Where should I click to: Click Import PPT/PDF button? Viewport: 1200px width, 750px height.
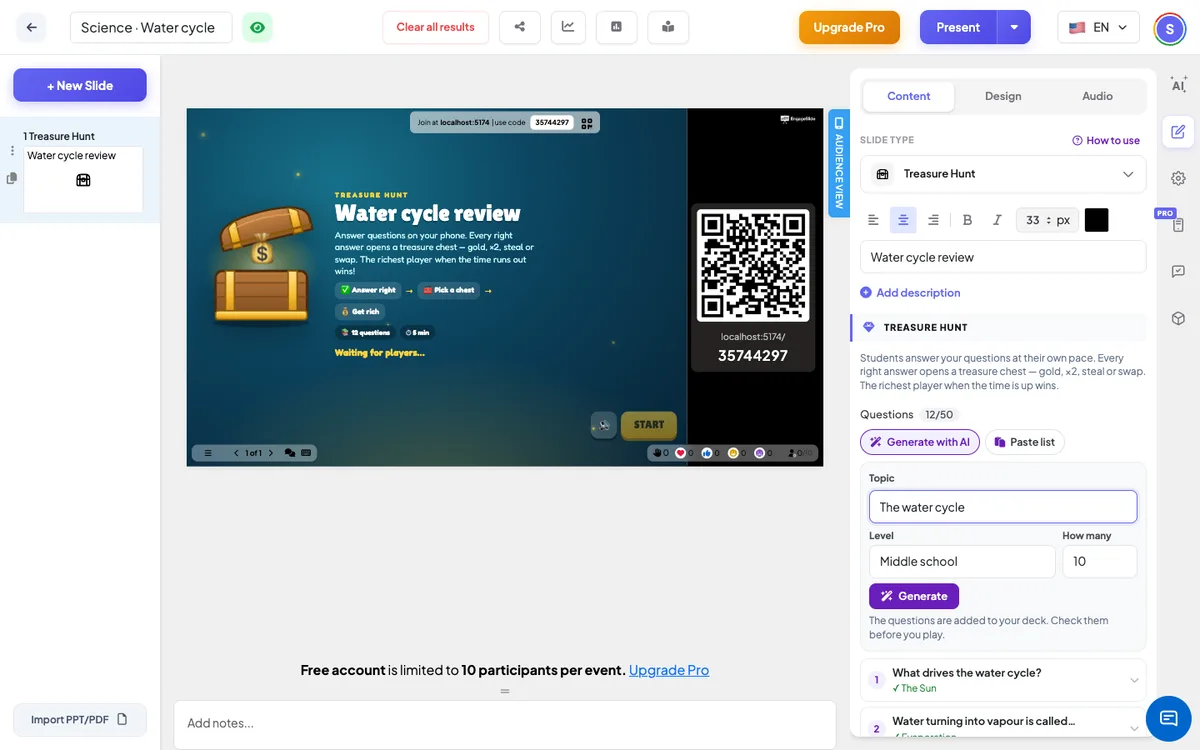pyautogui.click(x=80, y=719)
